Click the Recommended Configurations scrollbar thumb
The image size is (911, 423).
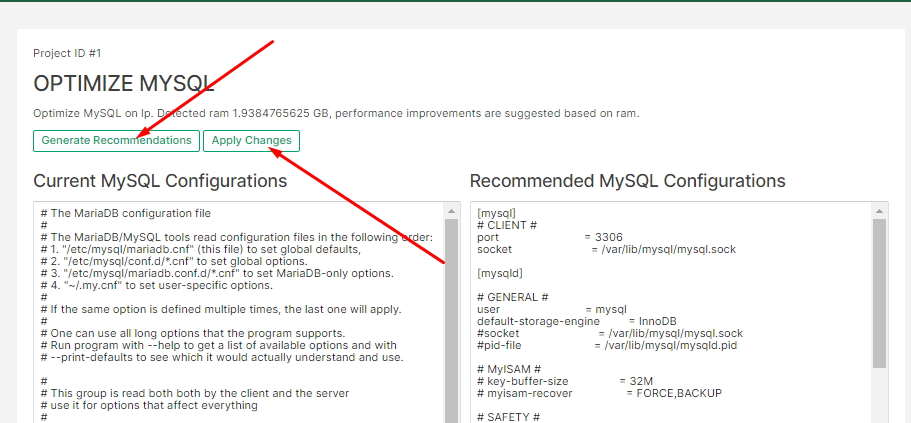click(879, 293)
